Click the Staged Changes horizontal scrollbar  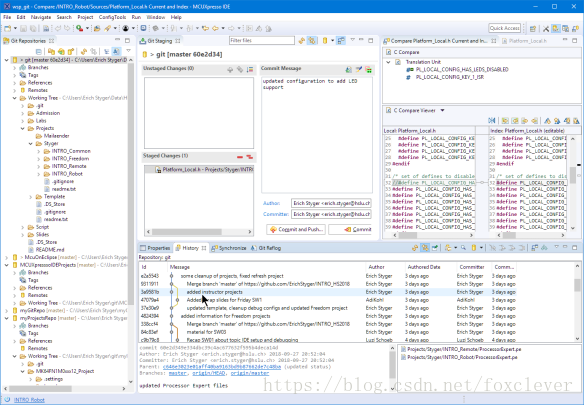[199, 232]
